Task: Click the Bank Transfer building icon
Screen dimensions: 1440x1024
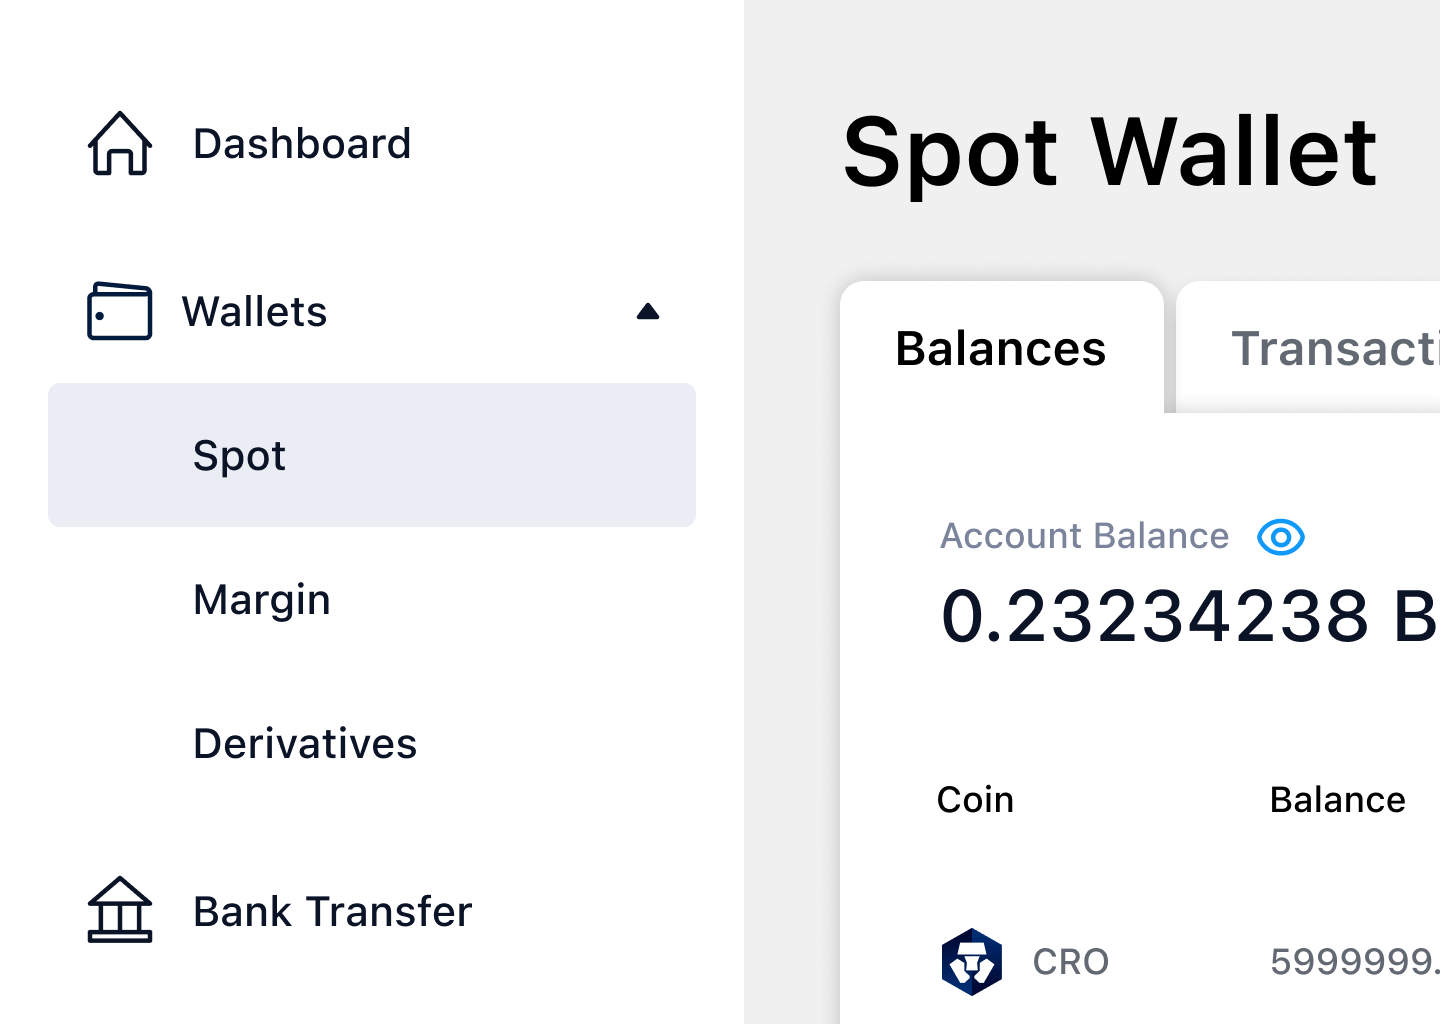Action: [x=120, y=910]
